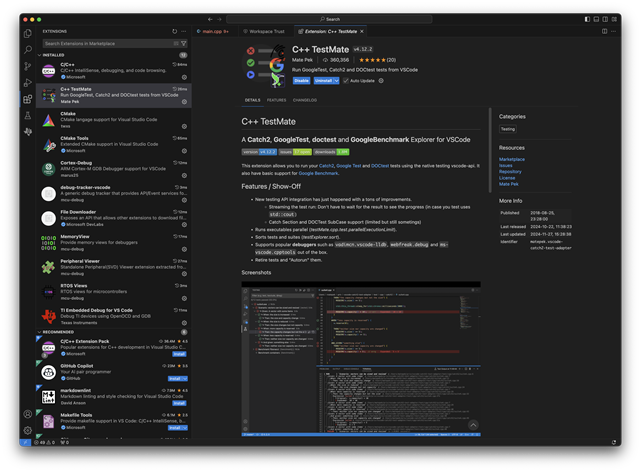Image resolution: width=640 pixels, height=471 pixels.
Task: Toggle primary sidebar visibility
Action: coord(587,19)
